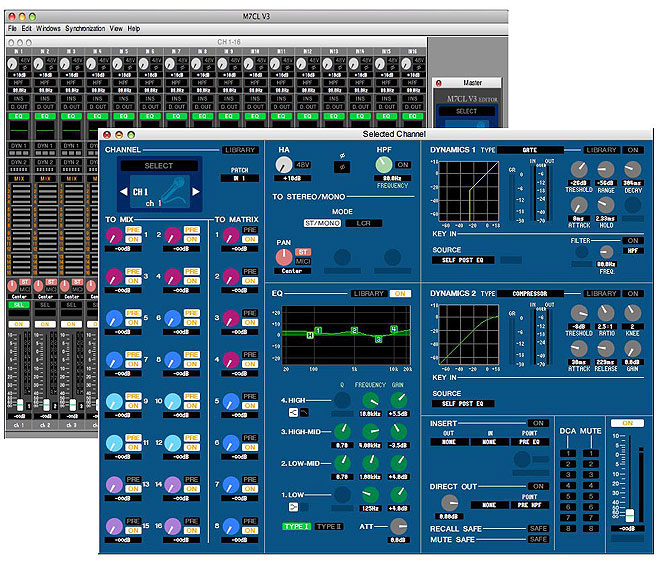Open the Help menu
The width and height of the screenshot is (660, 563).
(133, 28)
